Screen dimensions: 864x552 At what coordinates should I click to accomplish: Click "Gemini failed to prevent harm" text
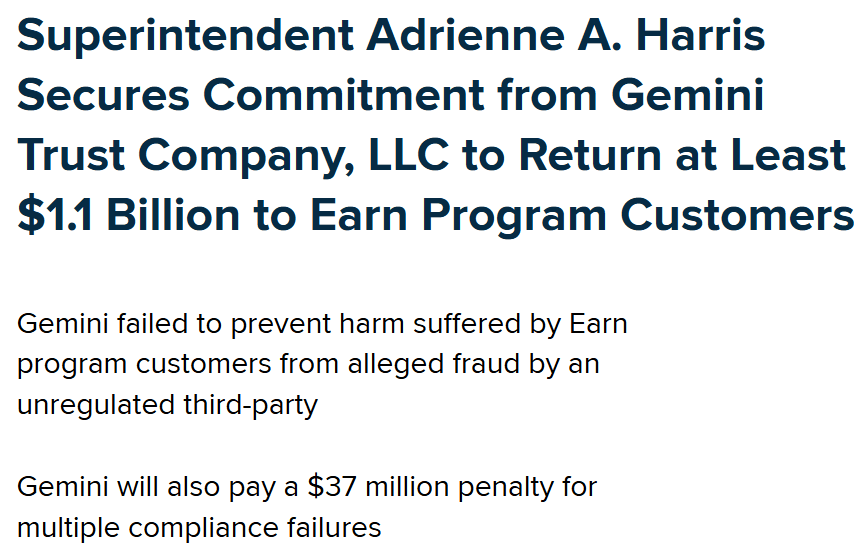click(210, 324)
